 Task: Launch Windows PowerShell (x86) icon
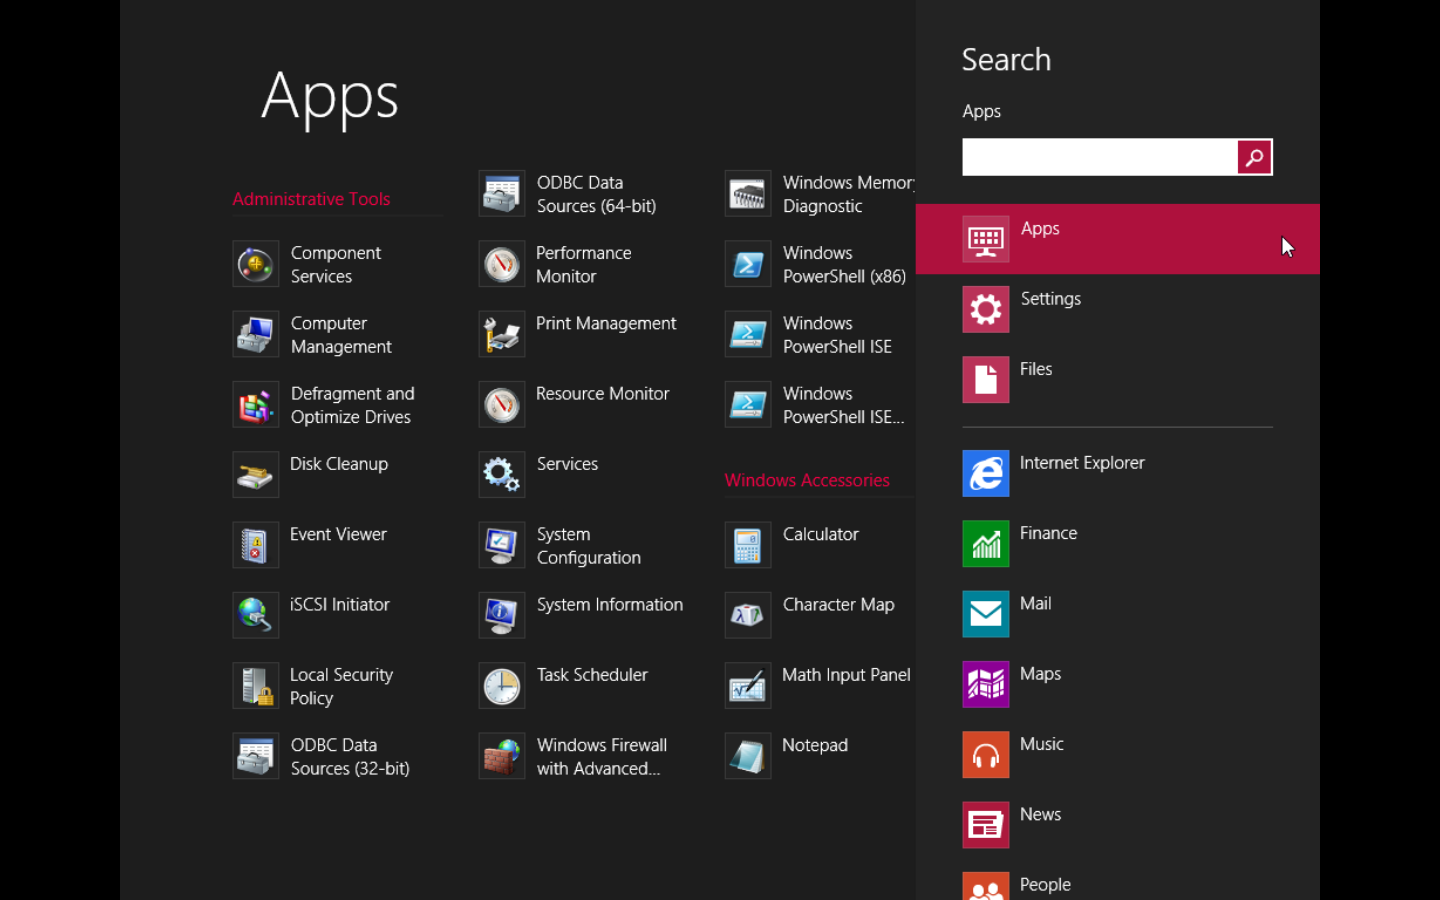(748, 264)
